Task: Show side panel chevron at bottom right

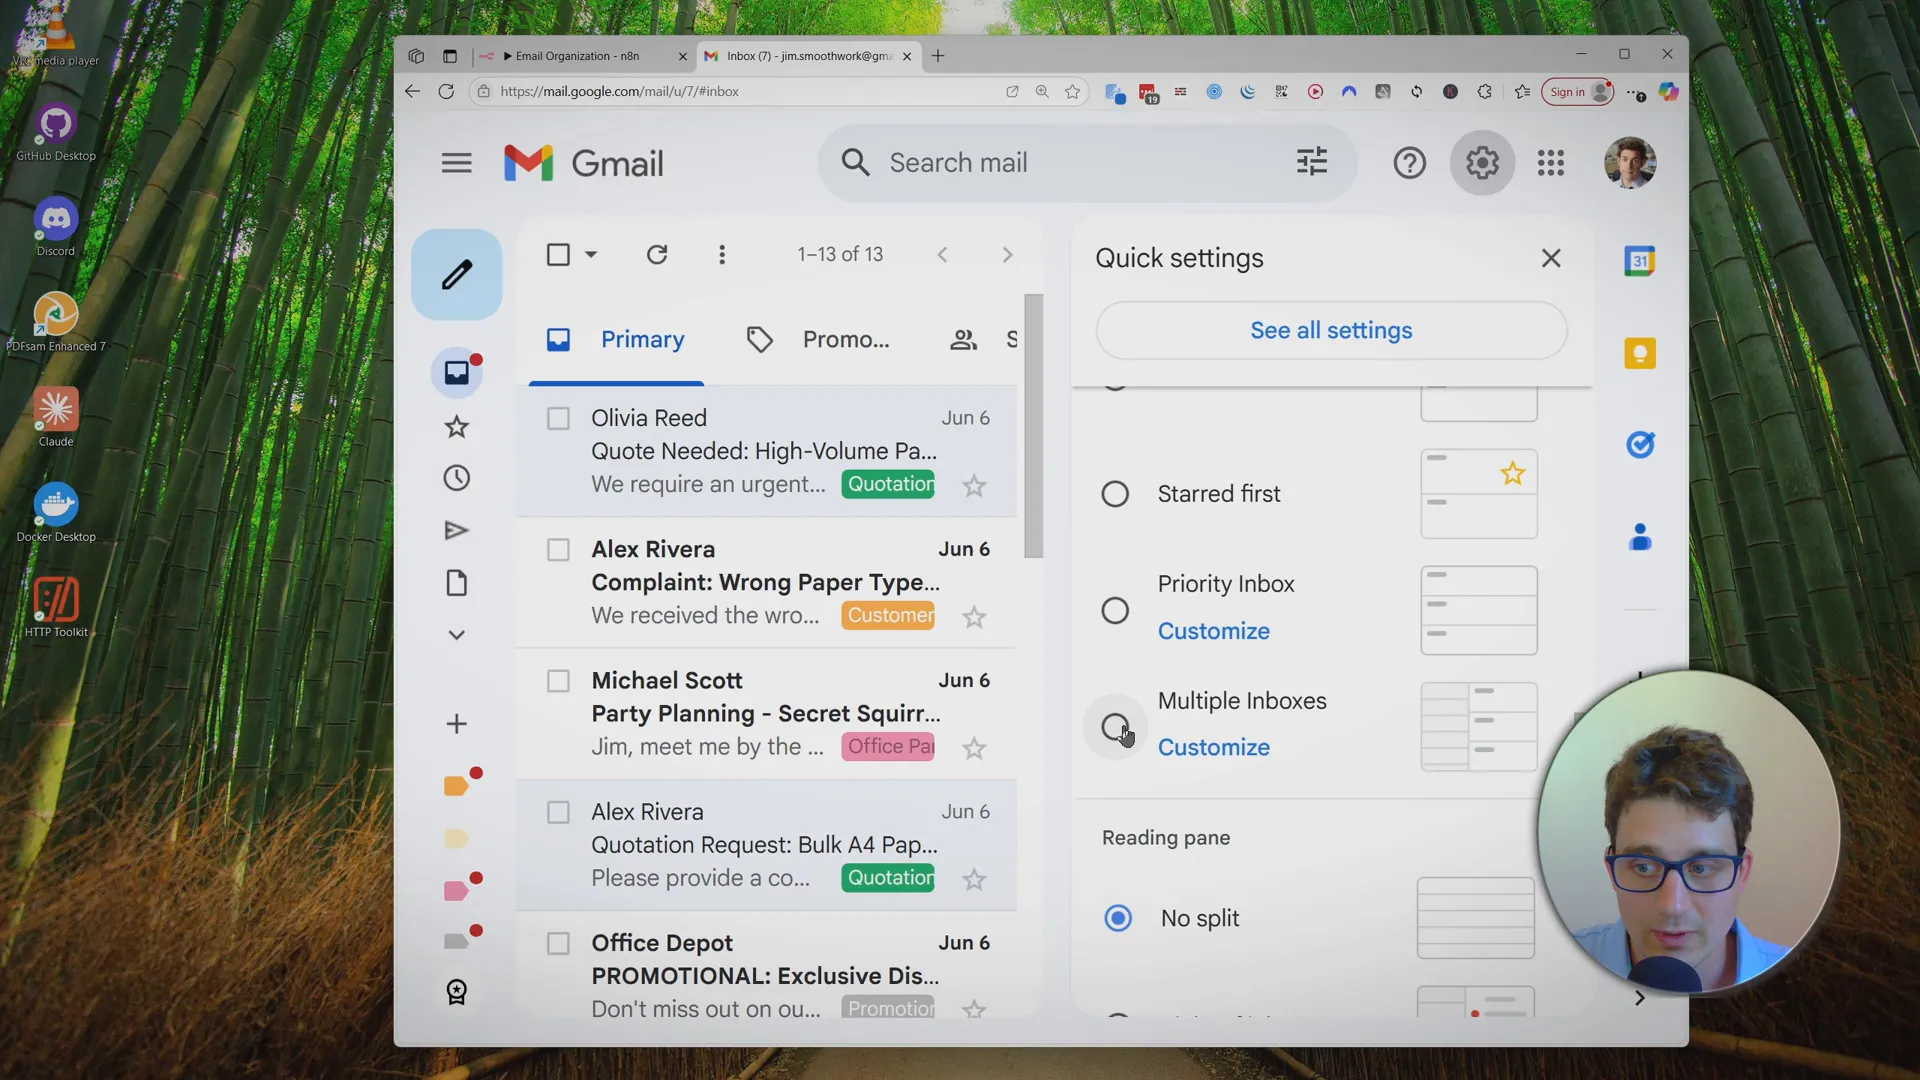Action: pos(1639,997)
